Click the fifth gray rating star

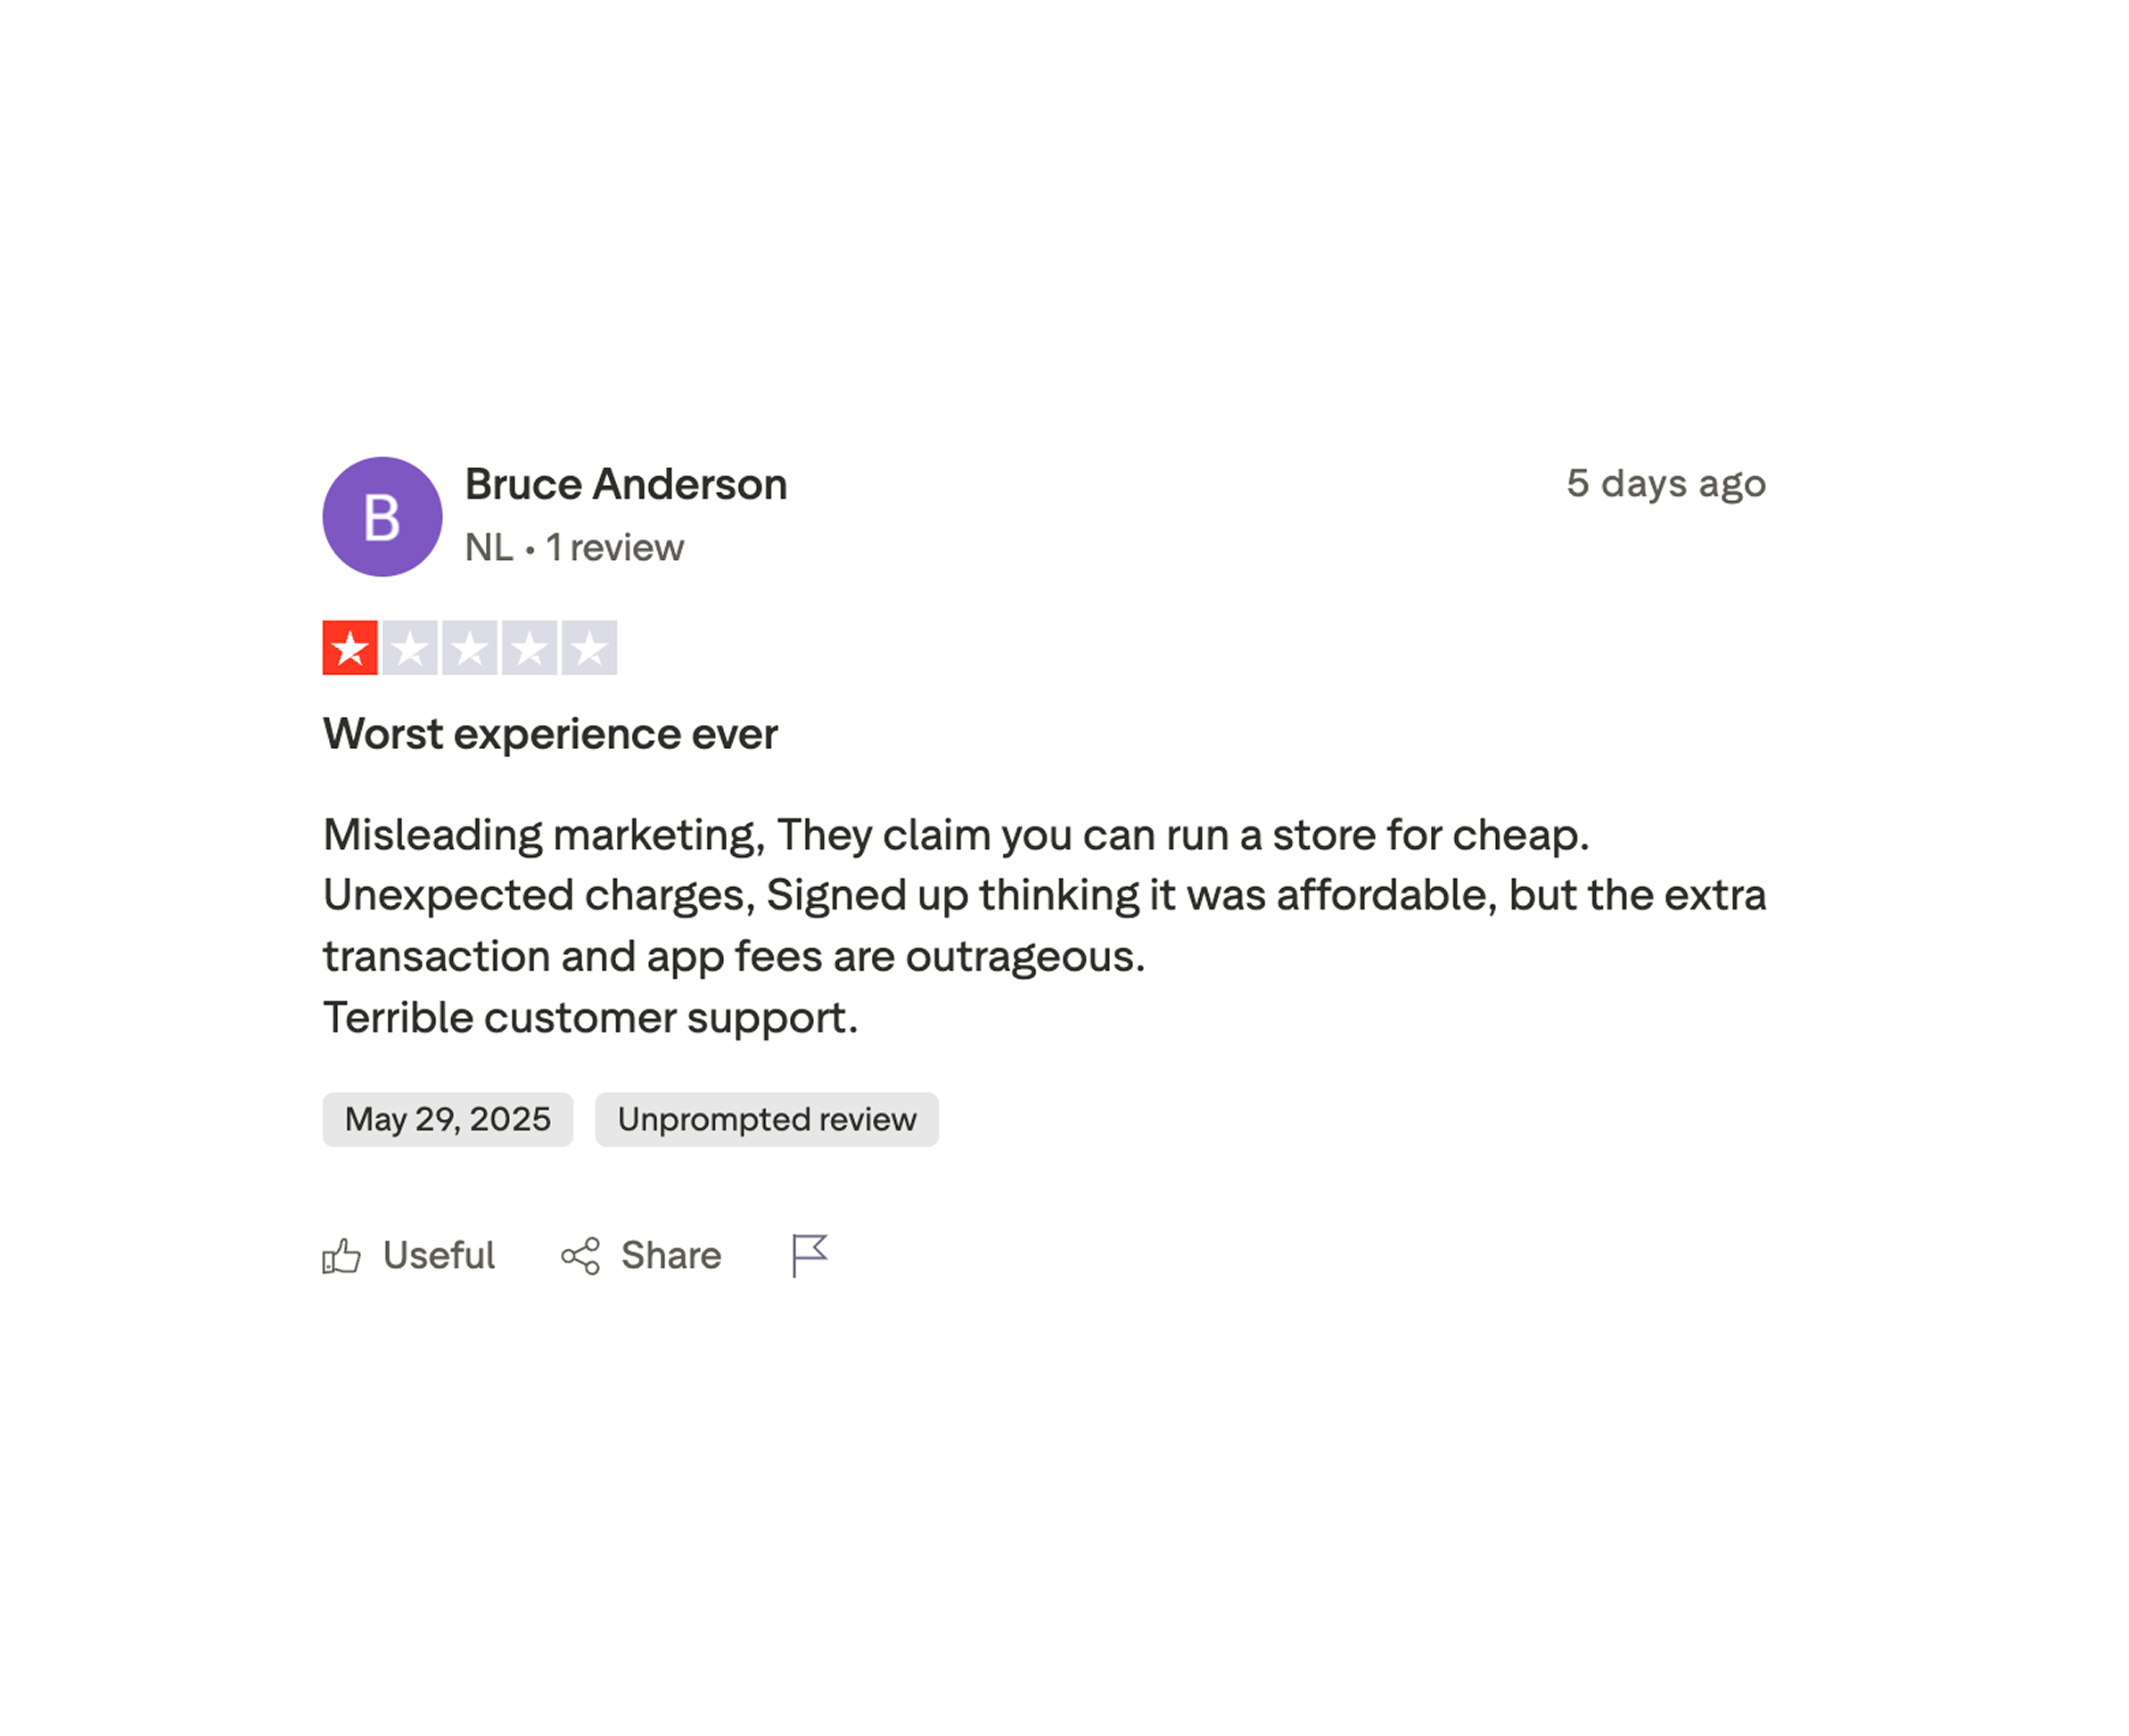pyautogui.click(x=589, y=648)
